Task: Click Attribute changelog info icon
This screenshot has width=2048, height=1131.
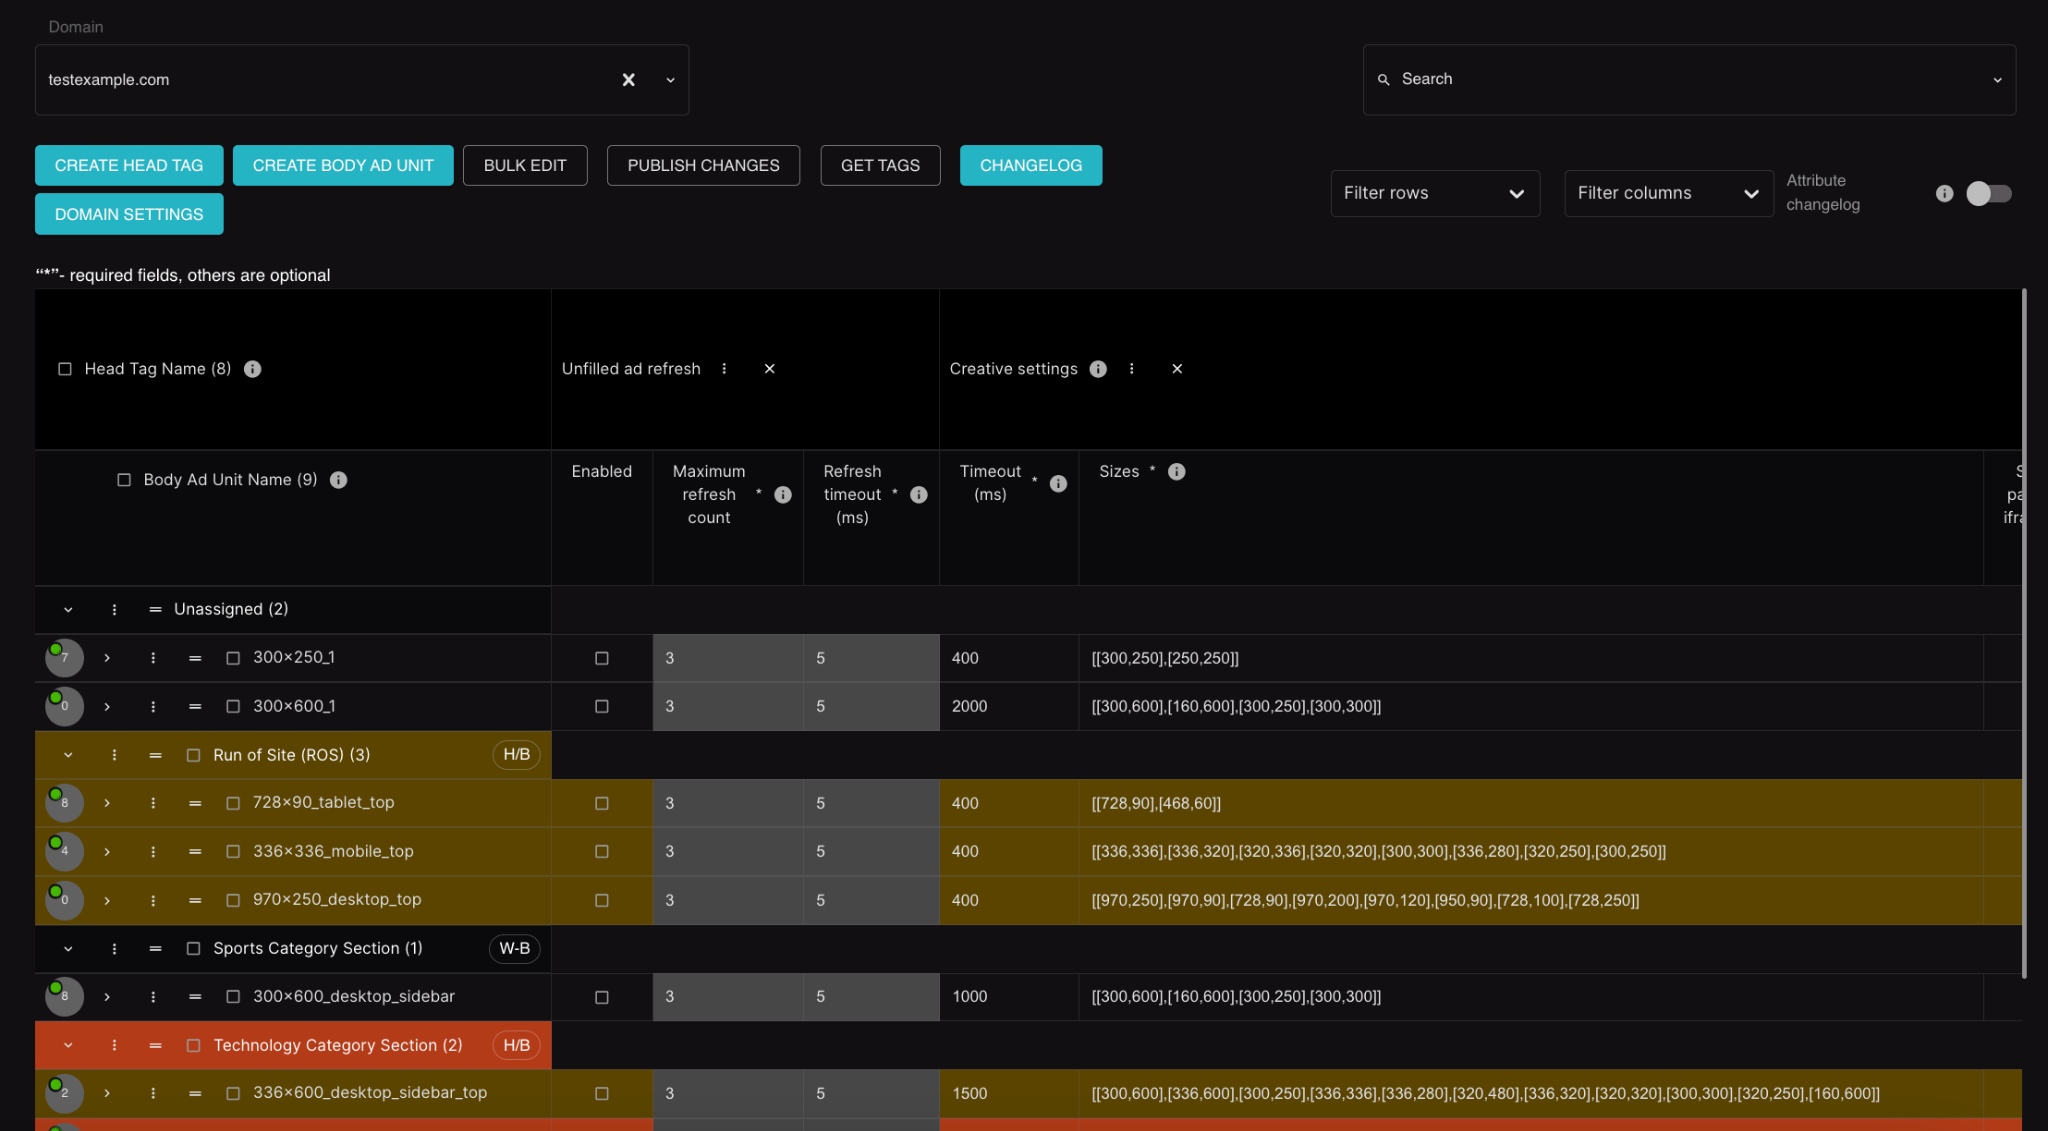Action: click(x=1944, y=194)
